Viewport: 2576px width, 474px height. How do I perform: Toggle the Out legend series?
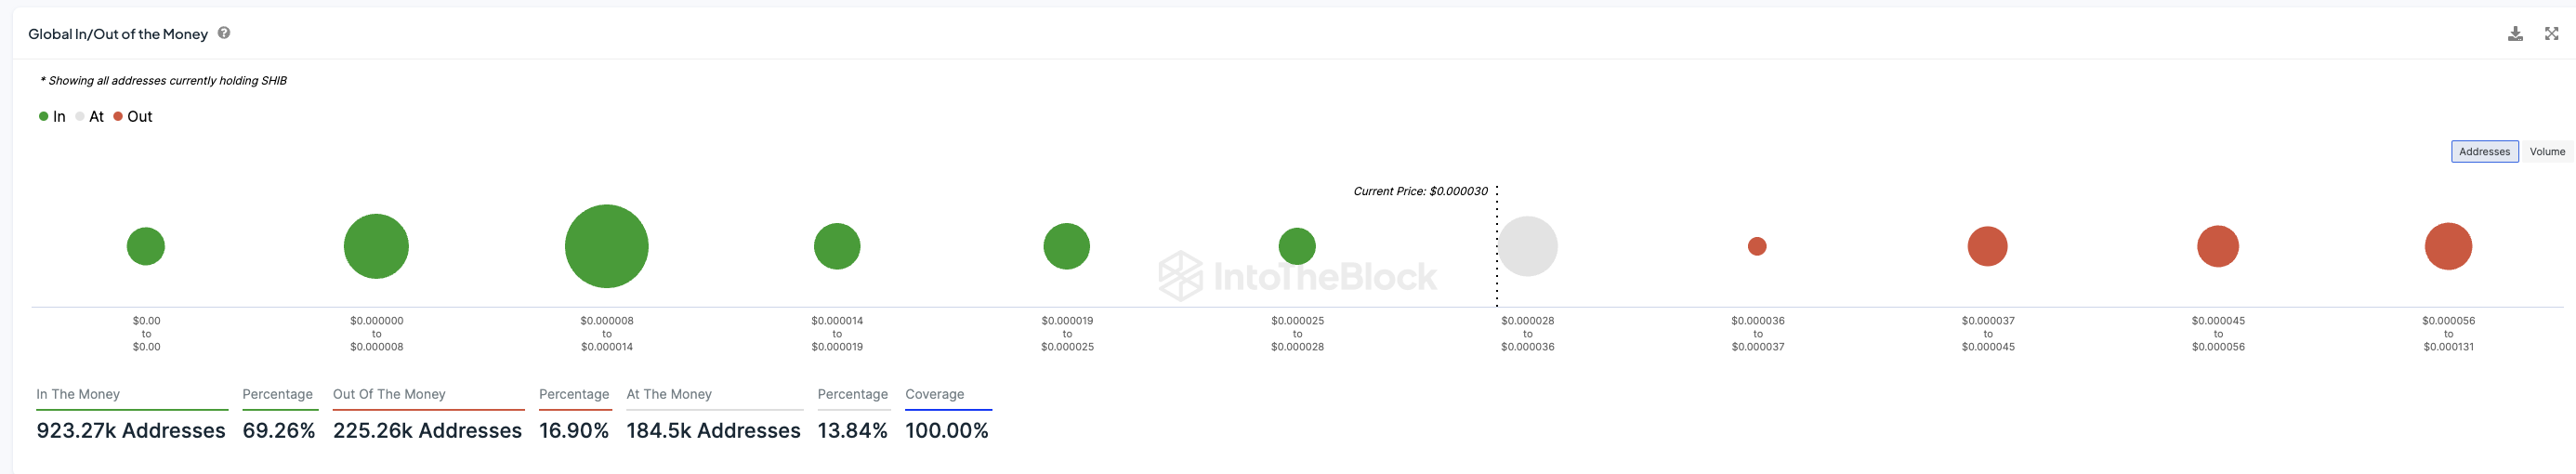point(133,117)
